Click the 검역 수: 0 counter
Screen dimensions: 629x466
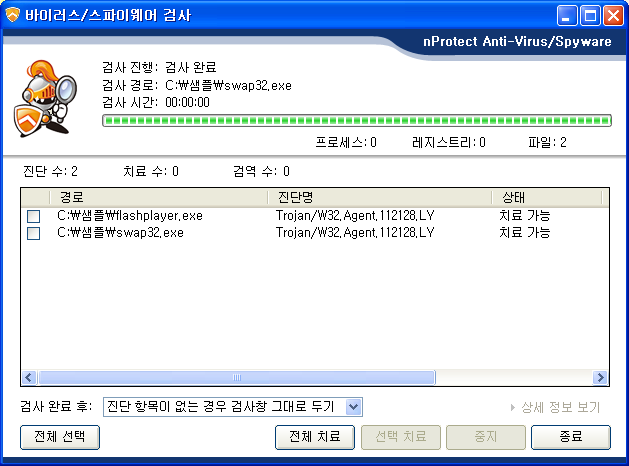(x=262, y=172)
